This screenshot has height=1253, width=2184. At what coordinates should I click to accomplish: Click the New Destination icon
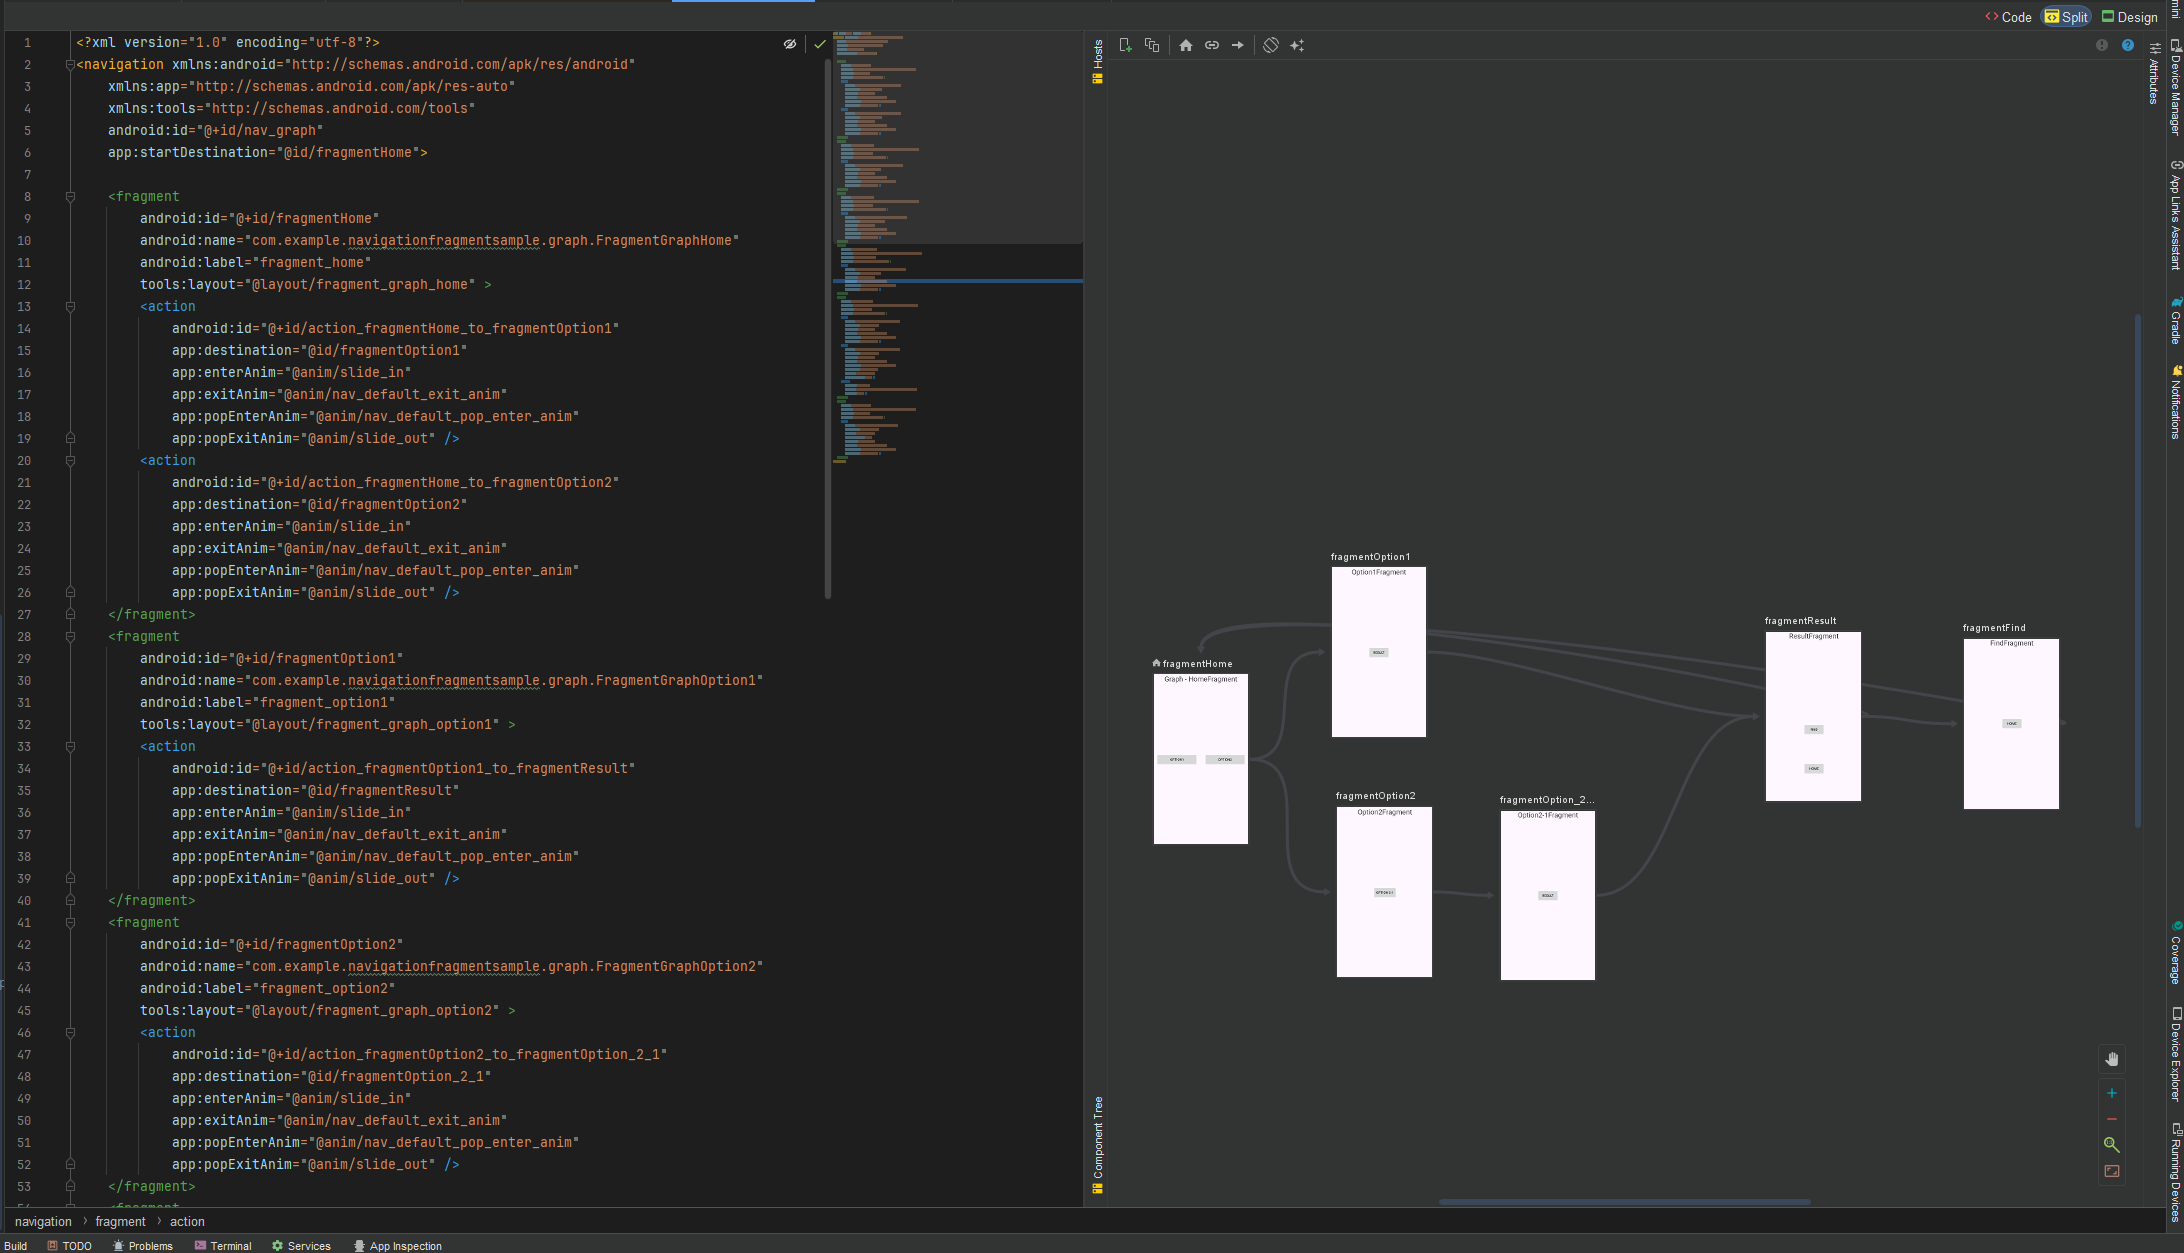(1125, 45)
